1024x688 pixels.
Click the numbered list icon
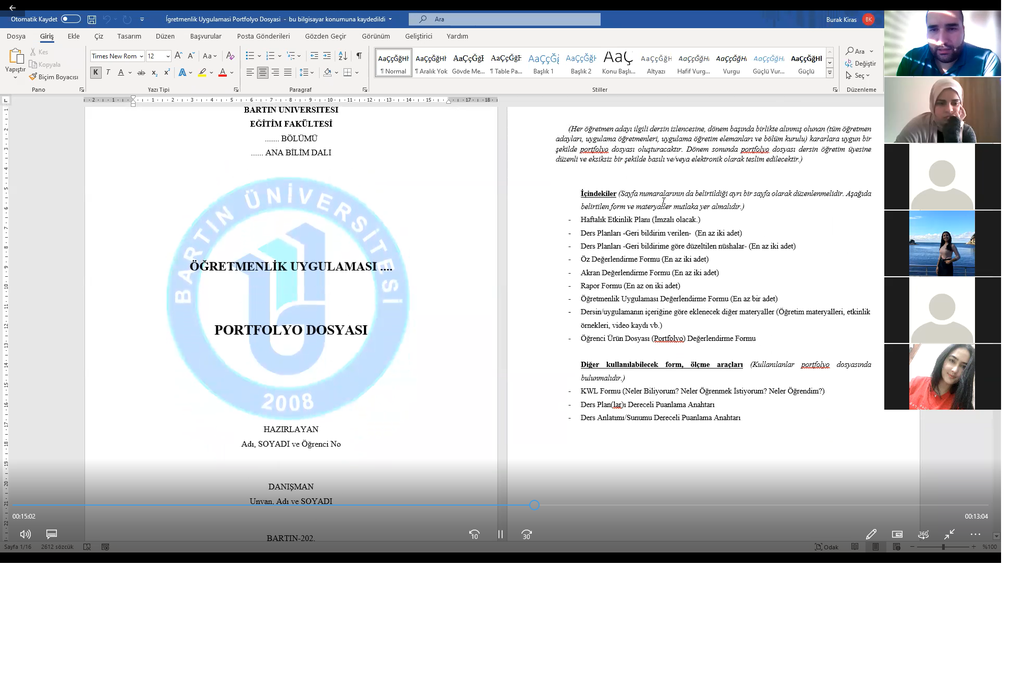click(x=270, y=56)
